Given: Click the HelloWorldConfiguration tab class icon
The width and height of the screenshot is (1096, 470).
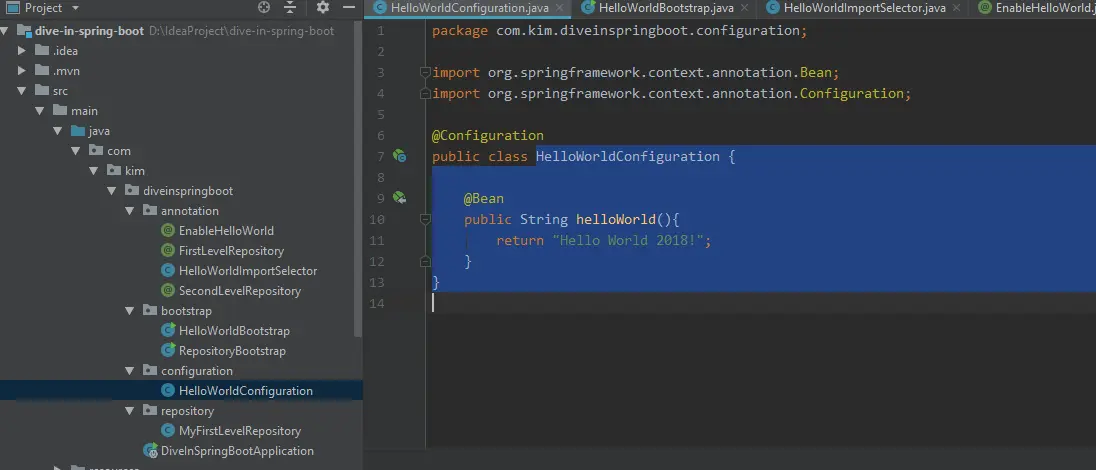Looking at the screenshot, I should 380,8.
